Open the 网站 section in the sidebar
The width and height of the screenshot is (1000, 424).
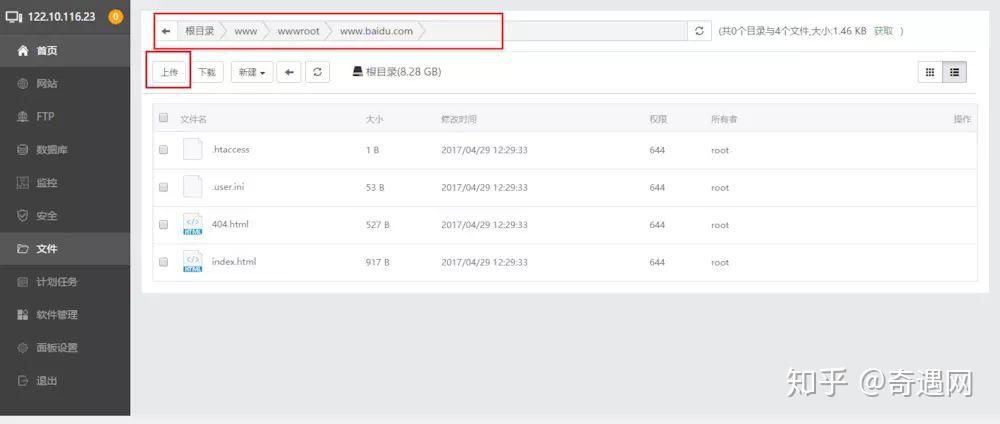[x=65, y=84]
